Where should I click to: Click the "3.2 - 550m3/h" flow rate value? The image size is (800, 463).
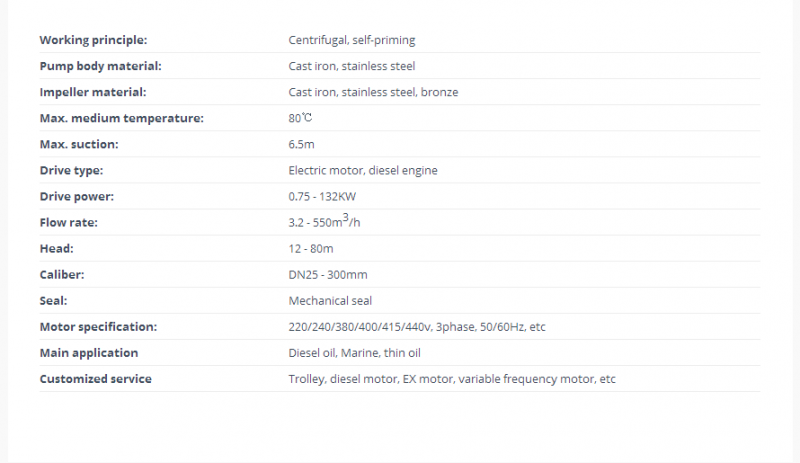324,222
